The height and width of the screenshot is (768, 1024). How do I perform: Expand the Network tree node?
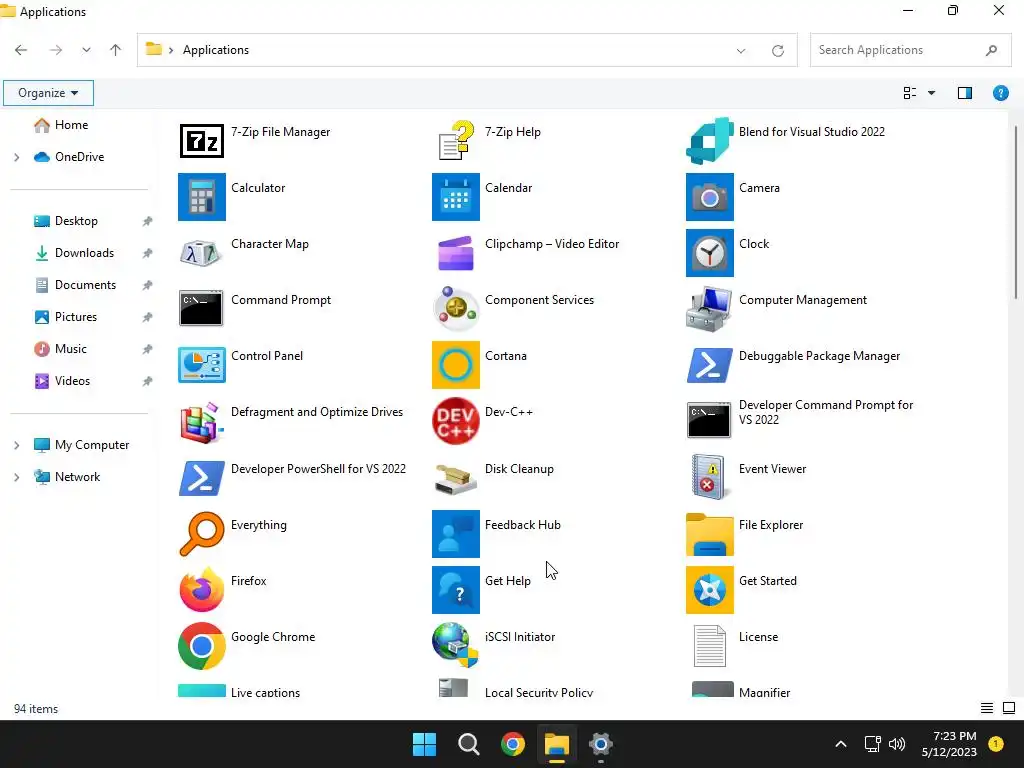pos(16,477)
